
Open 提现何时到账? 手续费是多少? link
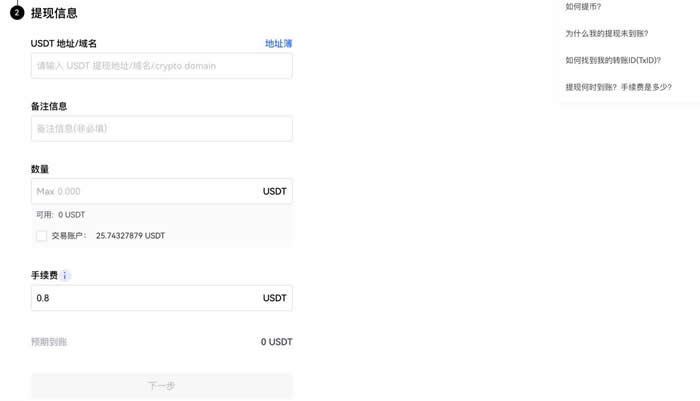[x=618, y=87]
